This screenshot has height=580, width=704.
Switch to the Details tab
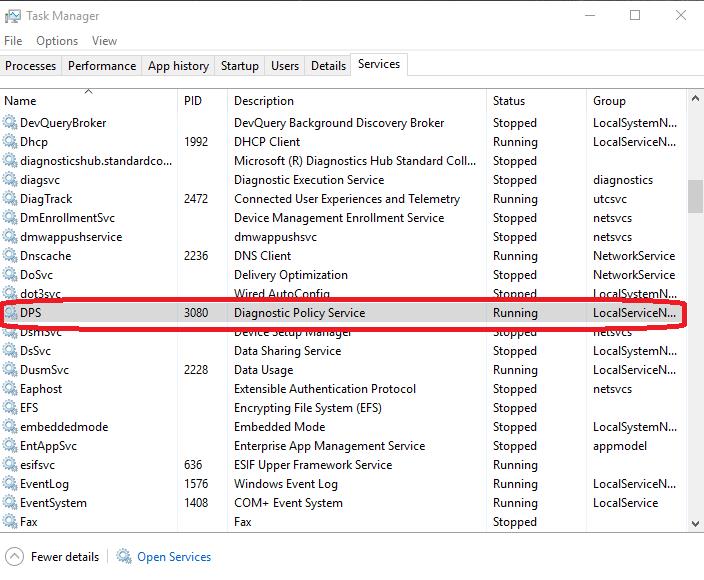point(328,66)
